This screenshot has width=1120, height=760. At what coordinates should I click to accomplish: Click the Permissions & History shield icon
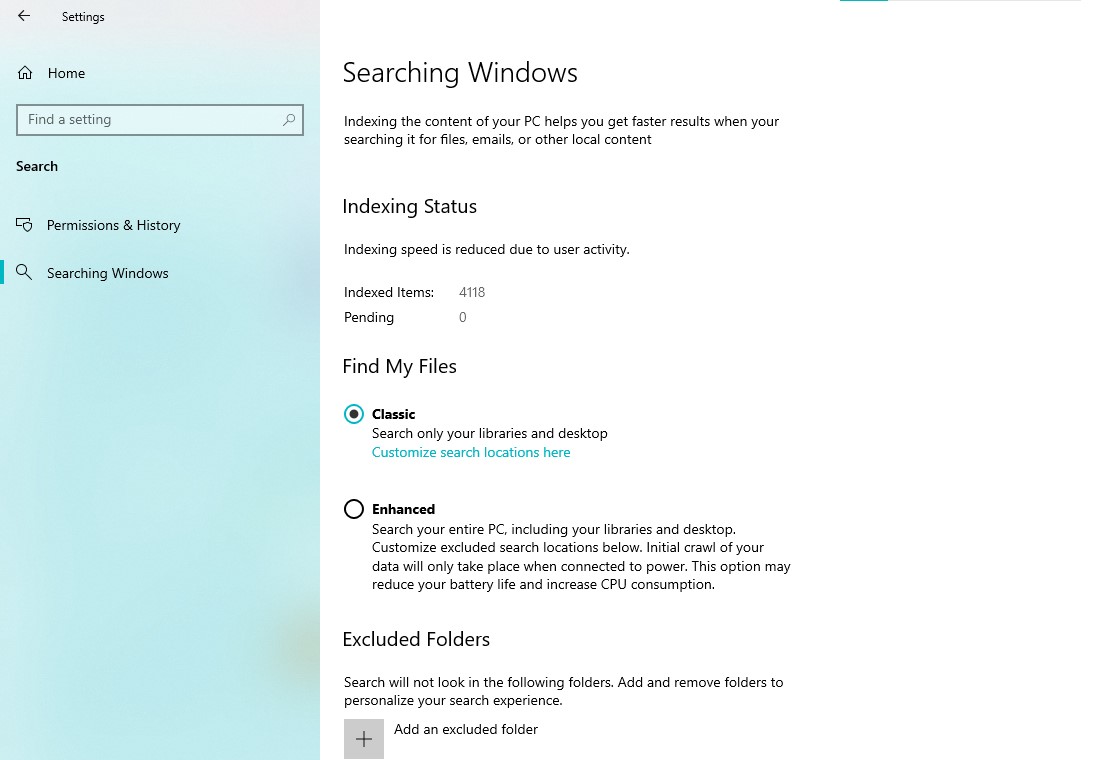24,225
